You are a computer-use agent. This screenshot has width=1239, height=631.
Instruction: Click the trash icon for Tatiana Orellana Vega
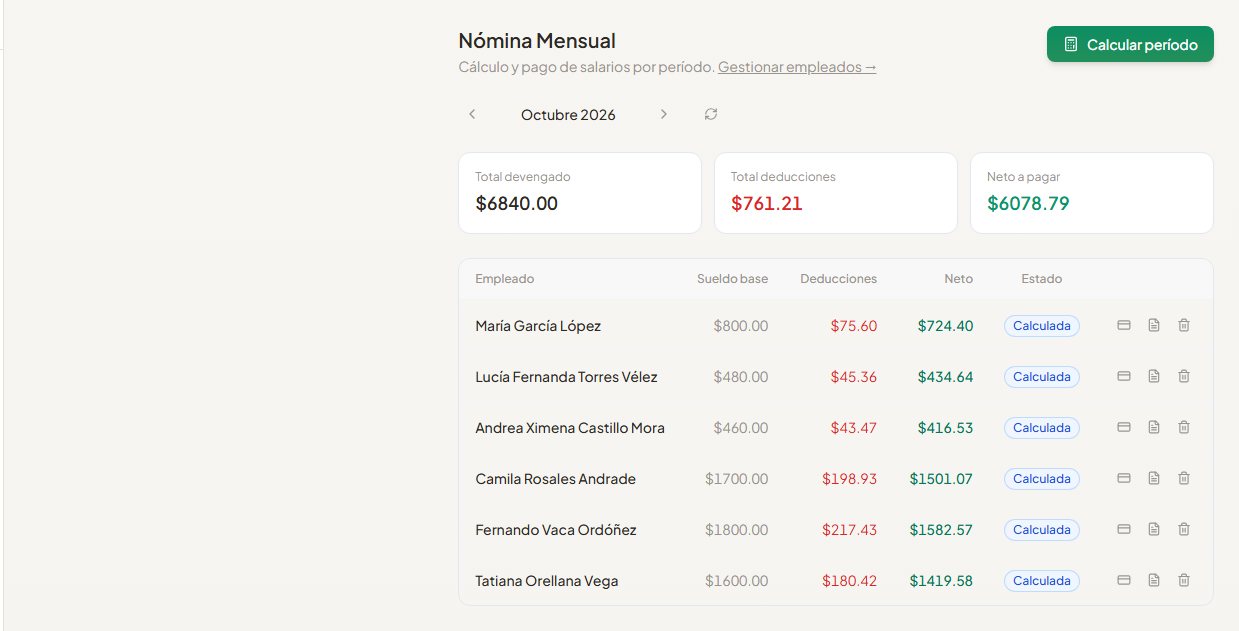[1184, 580]
